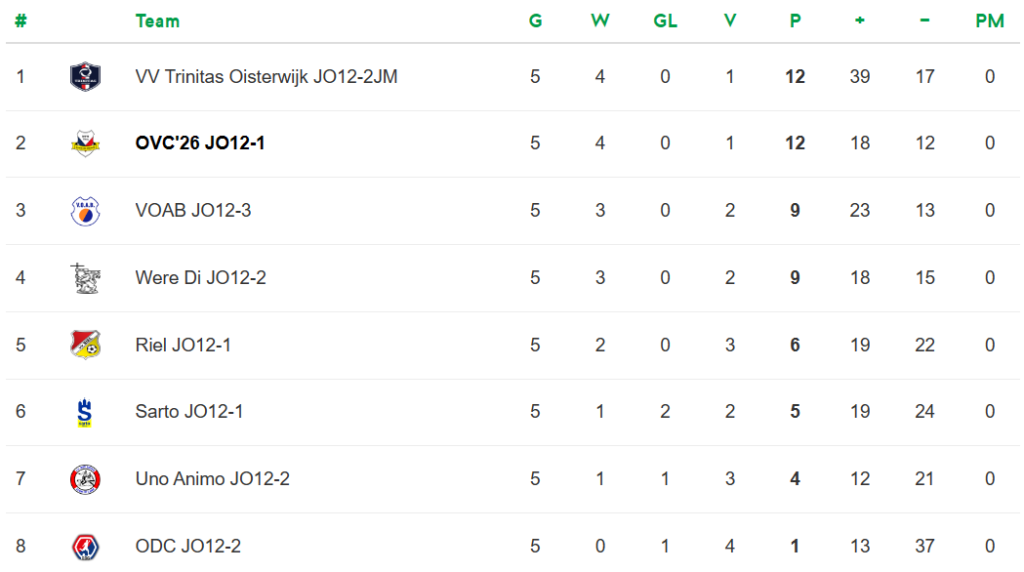Click the Uno Animo club badge

pyautogui.click(x=85, y=479)
